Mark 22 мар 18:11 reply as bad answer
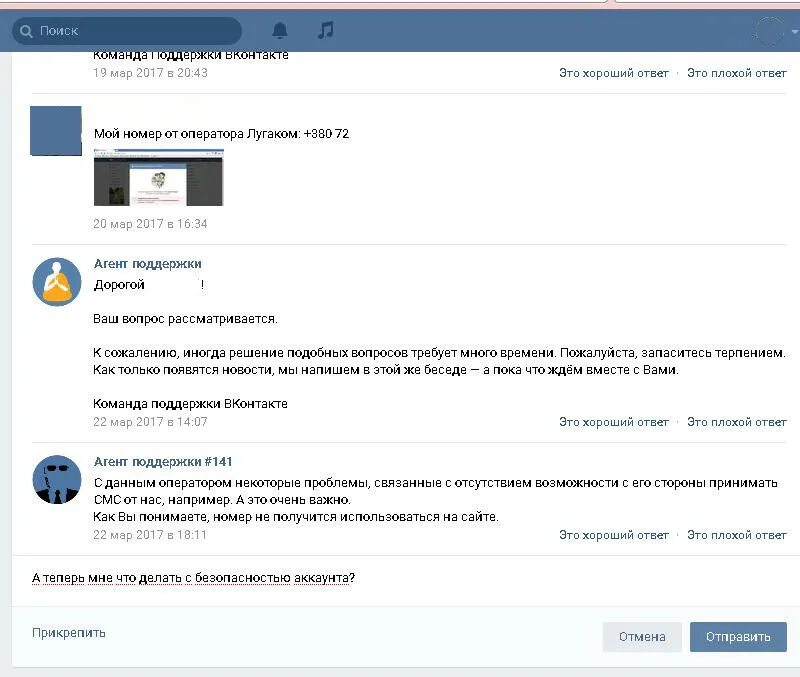The width and height of the screenshot is (800, 677). click(x=736, y=535)
